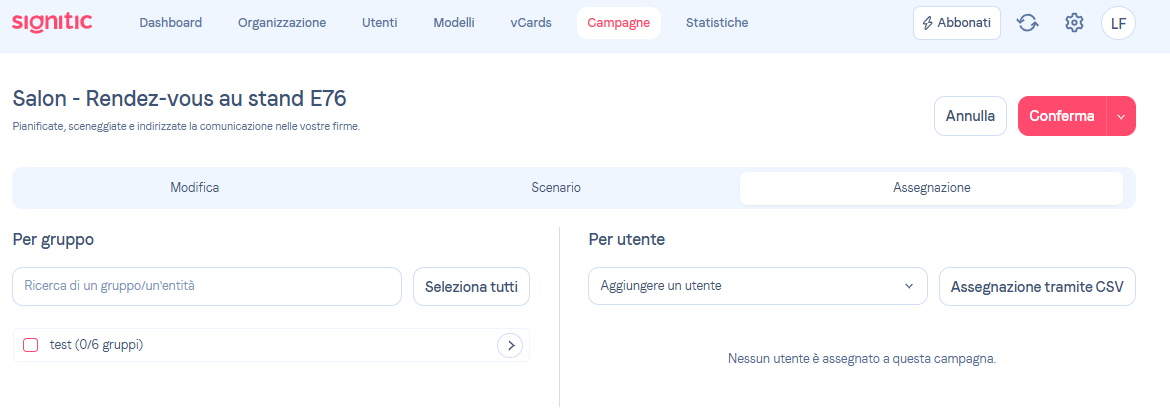Click the Abbonati lightning button
Screen dimensions: 1170x408
click(x=956, y=23)
